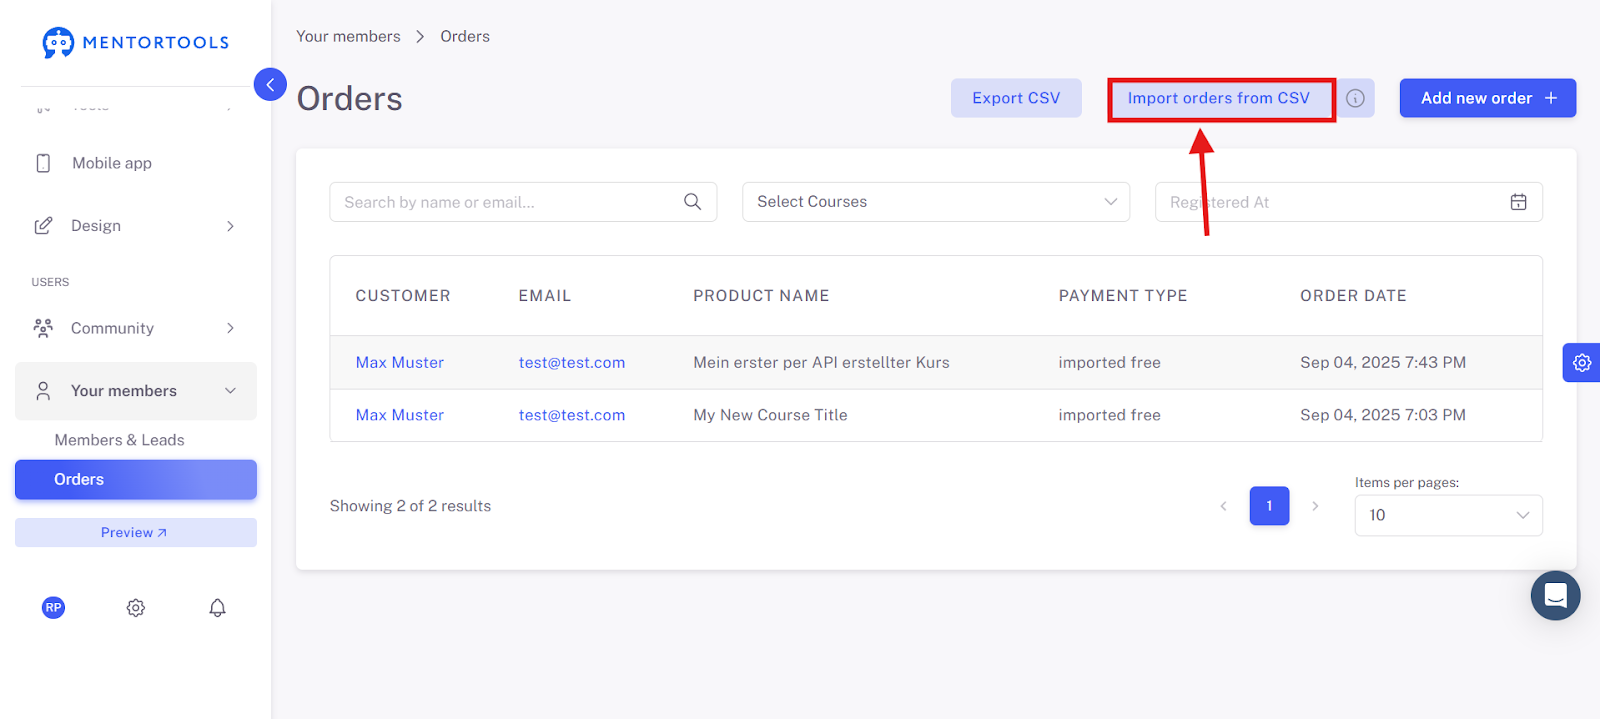
Task: Open the Community menu item
Action: [x=136, y=328]
